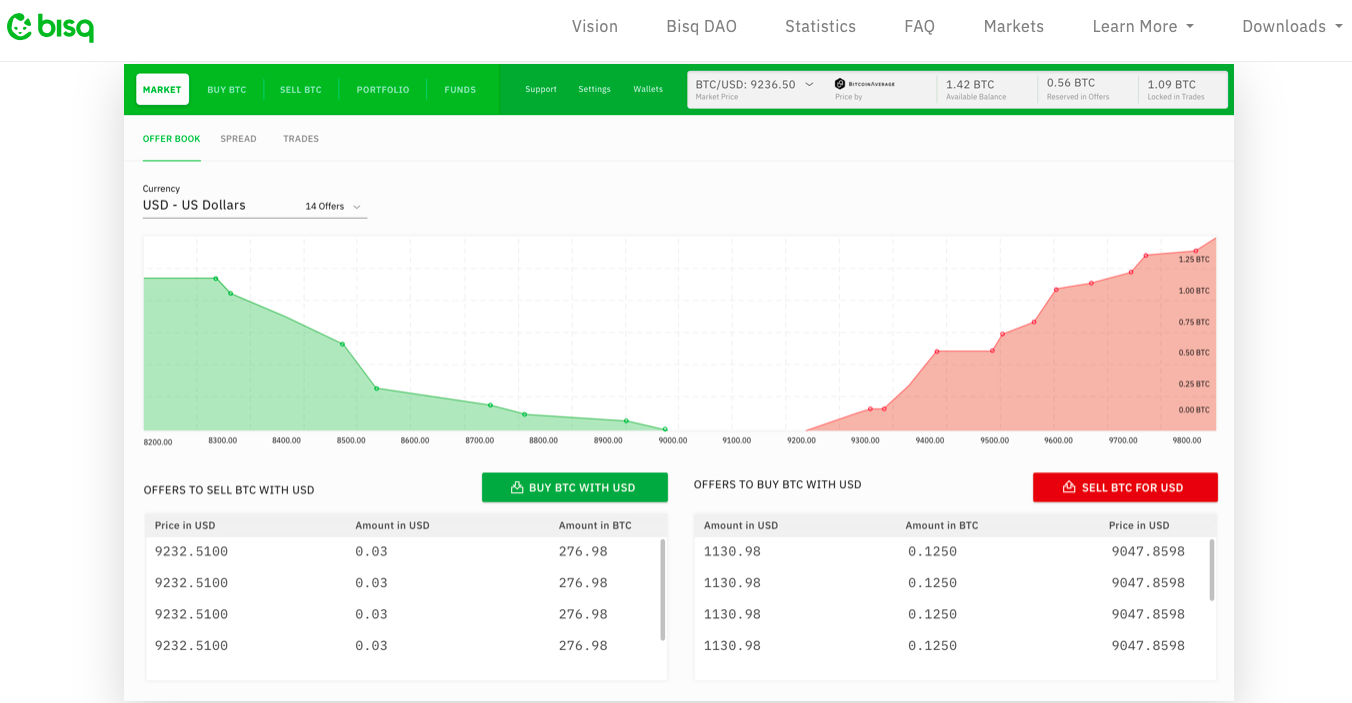
Task: Click the 1.09 BTC locked in trades
Action: tap(1172, 85)
